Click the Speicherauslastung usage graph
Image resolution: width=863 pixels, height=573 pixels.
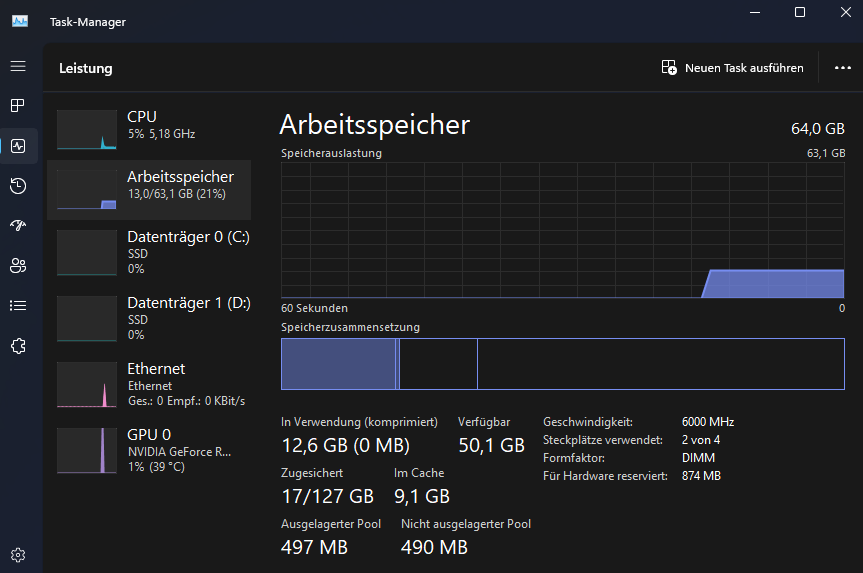tap(563, 230)
